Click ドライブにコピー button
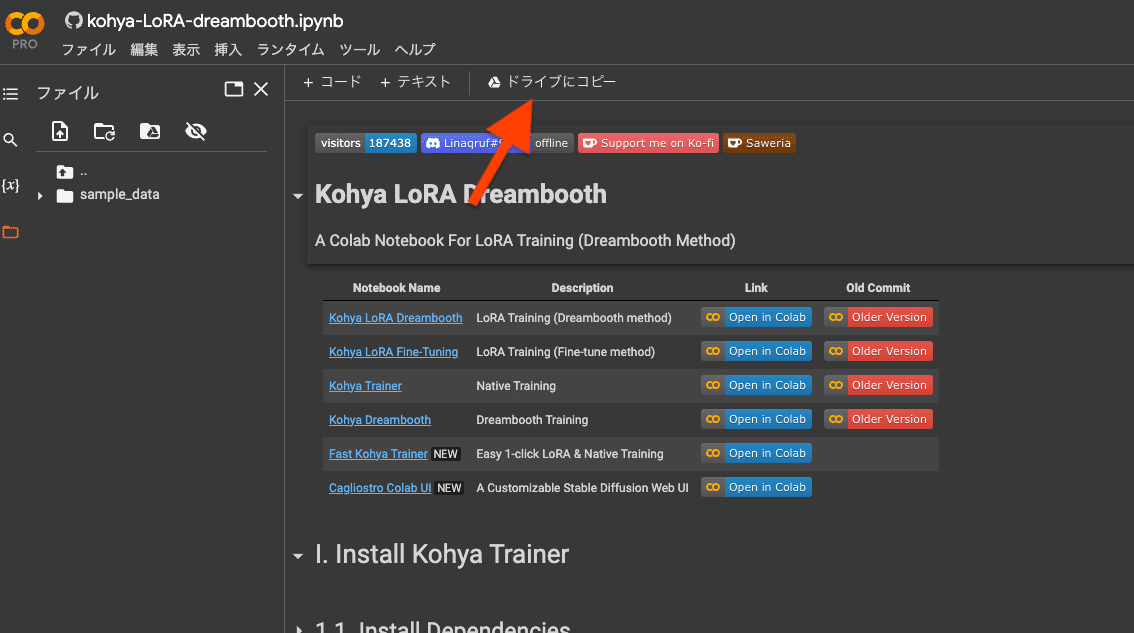 (551, 82)
